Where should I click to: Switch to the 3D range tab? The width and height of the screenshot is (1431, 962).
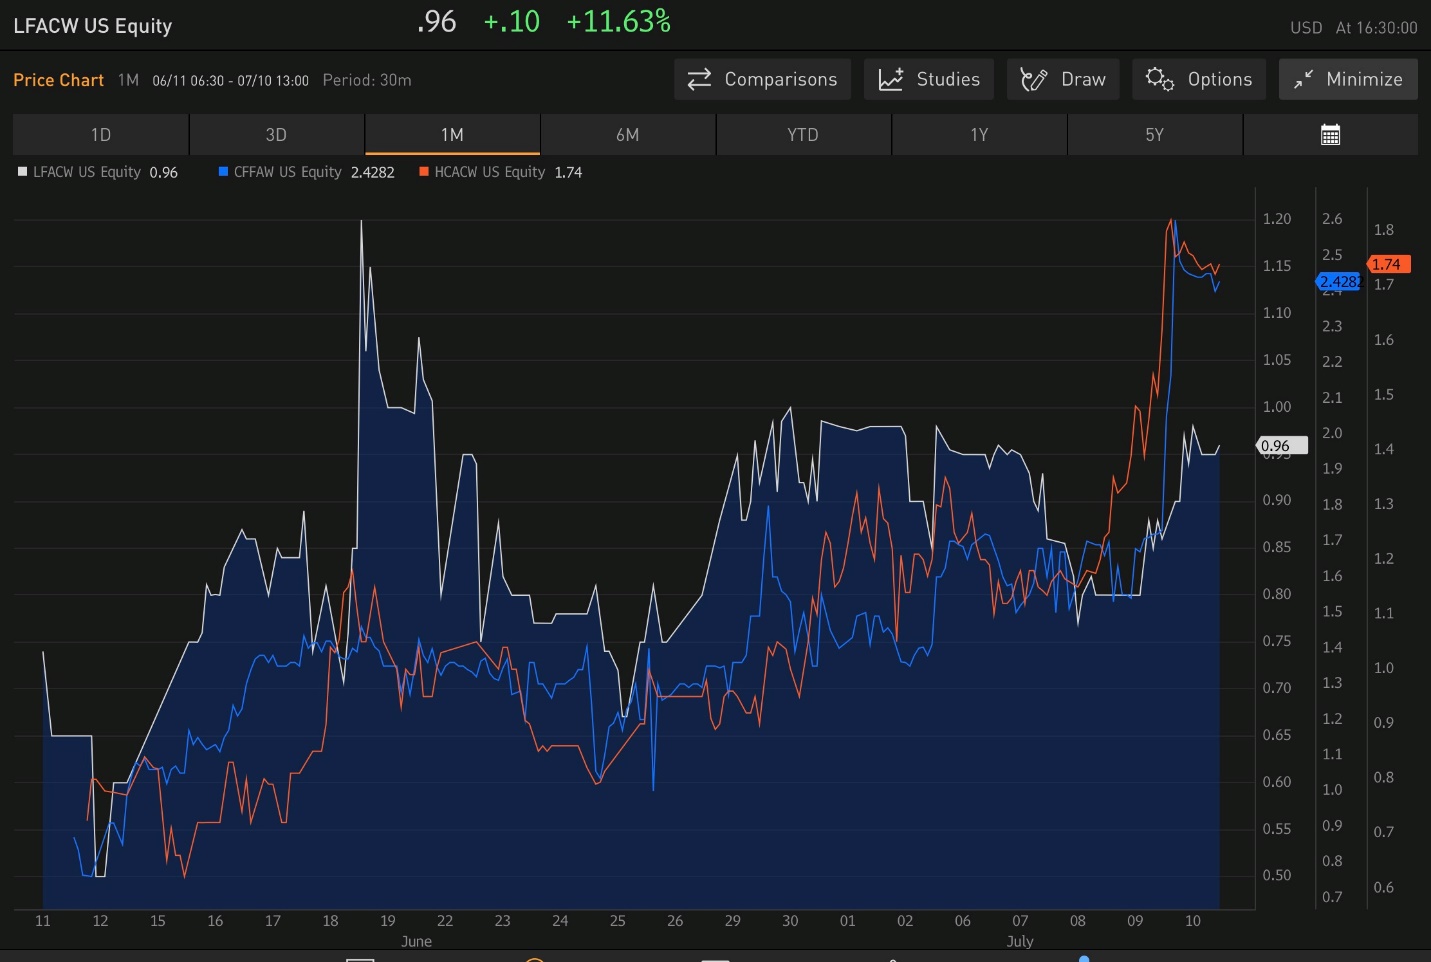click(276, 135)
